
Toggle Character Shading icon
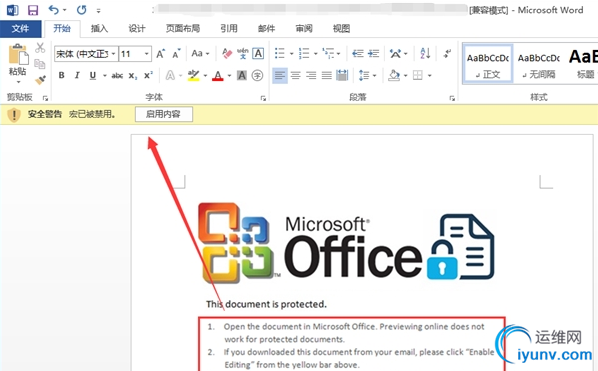(x=242, y=75)
